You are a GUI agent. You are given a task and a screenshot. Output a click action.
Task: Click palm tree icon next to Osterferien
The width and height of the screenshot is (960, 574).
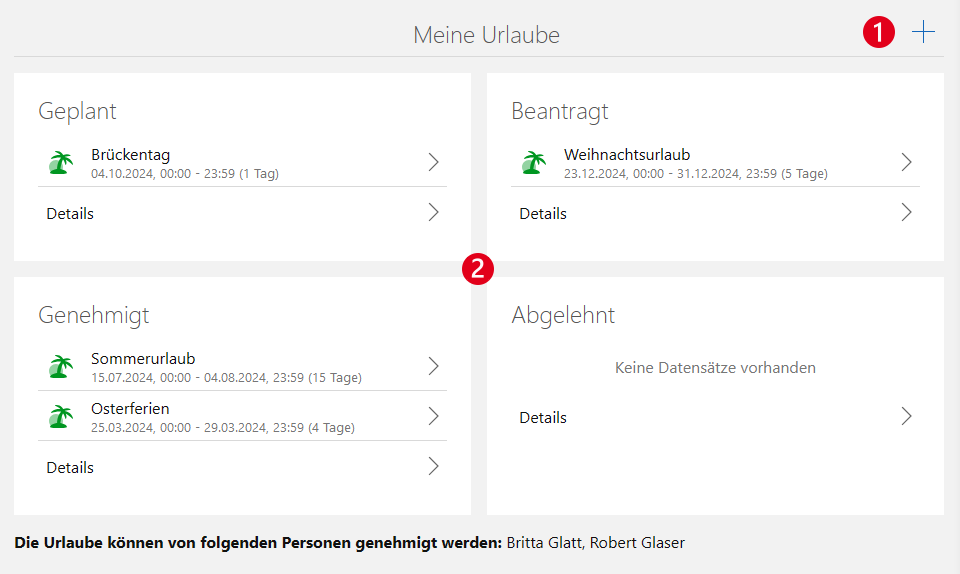[x=62, y=417]
